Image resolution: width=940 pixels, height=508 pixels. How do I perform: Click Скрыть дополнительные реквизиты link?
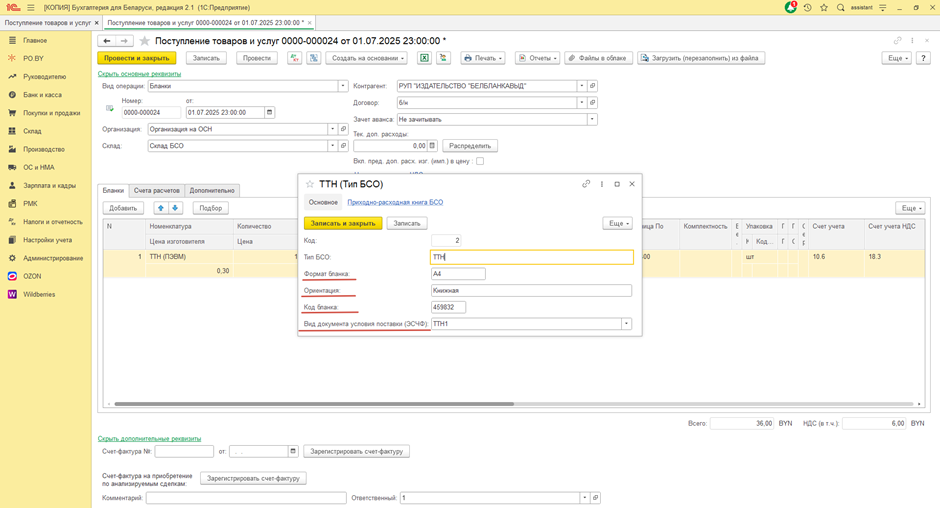click(149, 438)
